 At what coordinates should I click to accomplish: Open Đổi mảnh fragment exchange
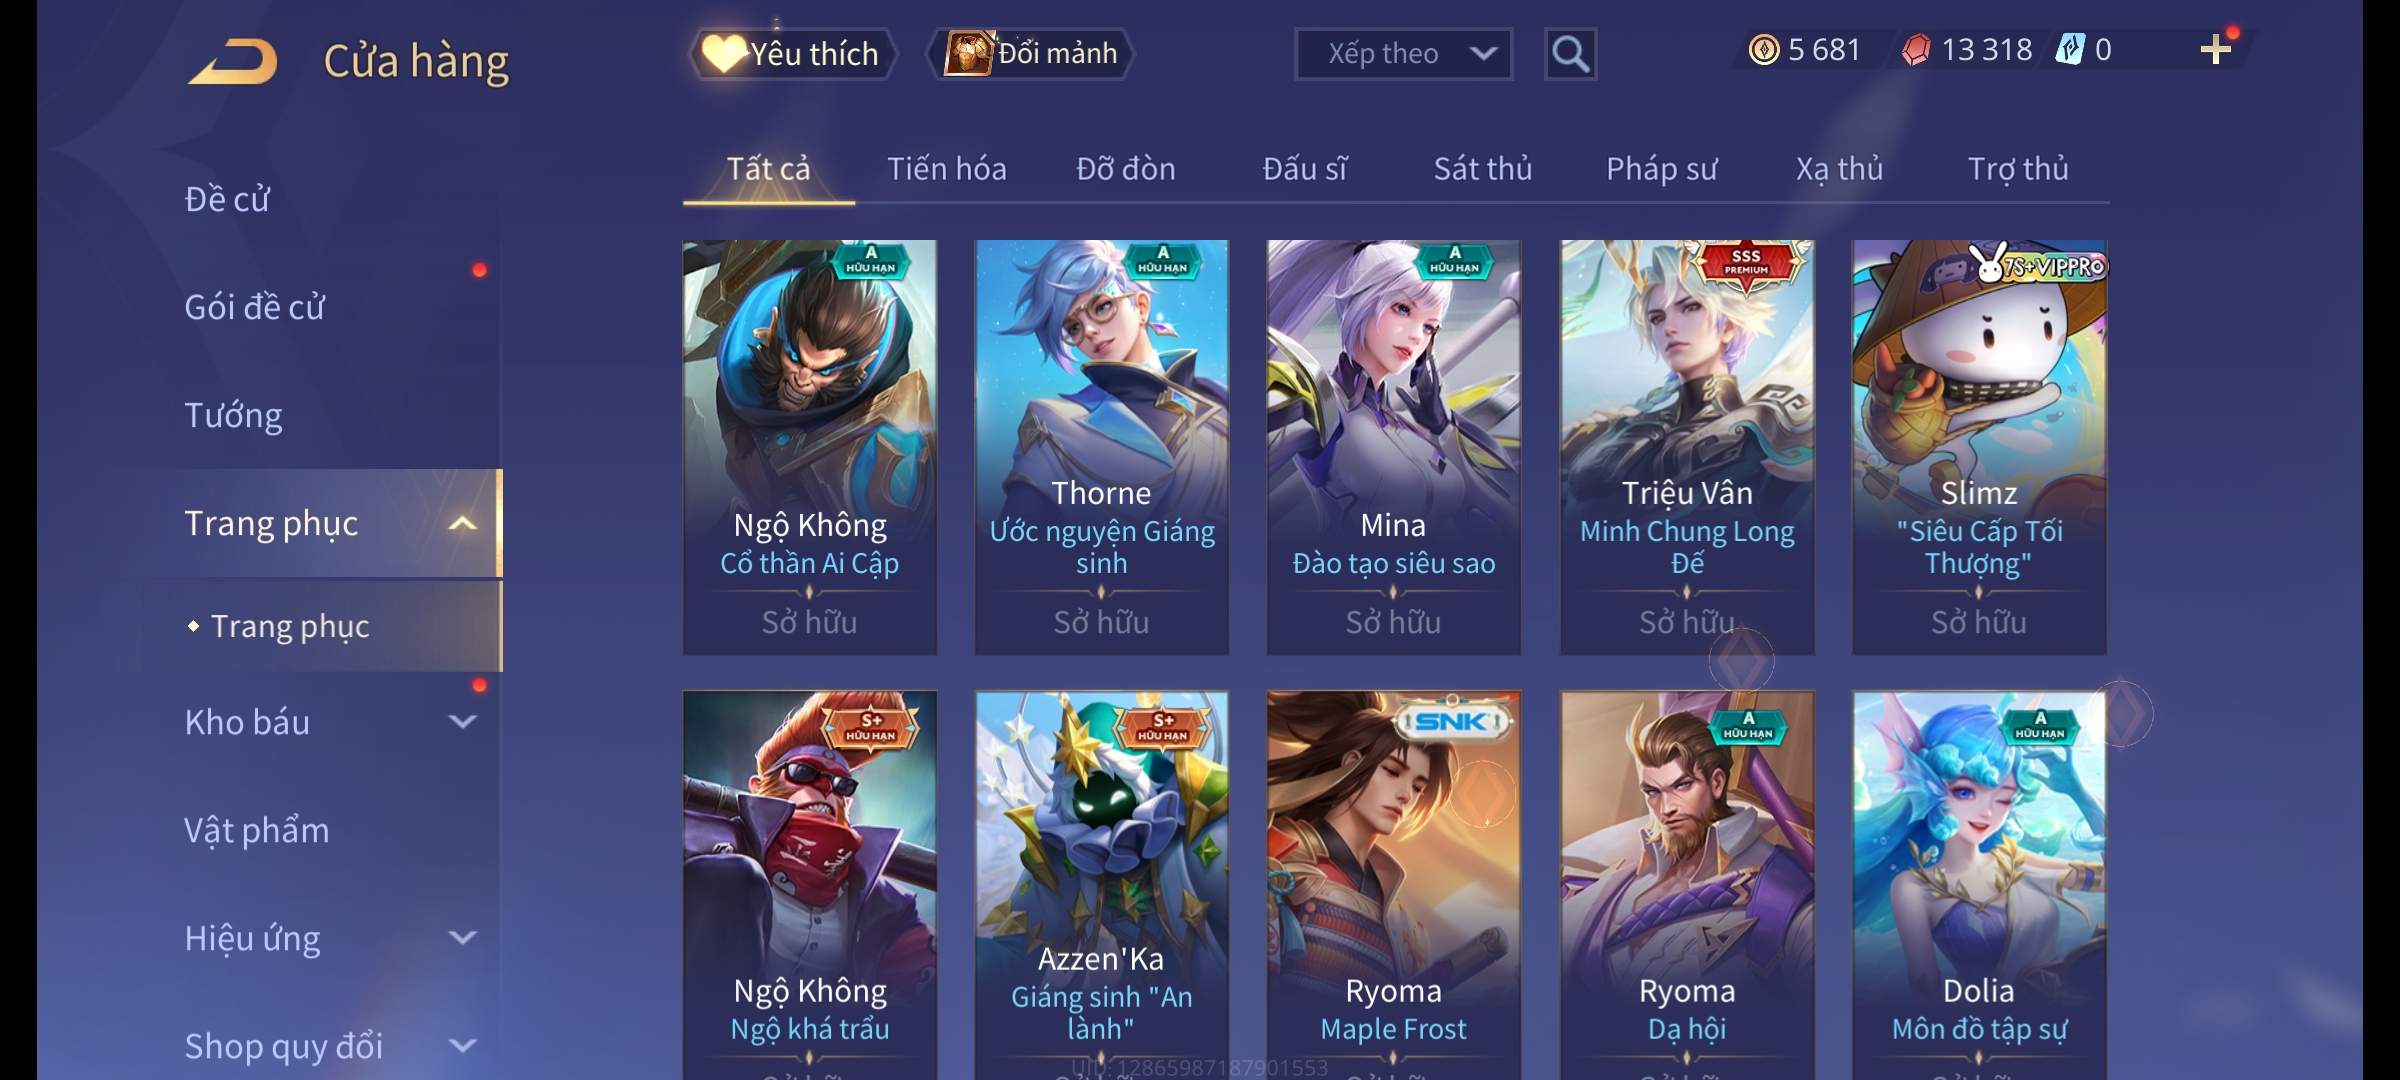[x=1032, y=54]
